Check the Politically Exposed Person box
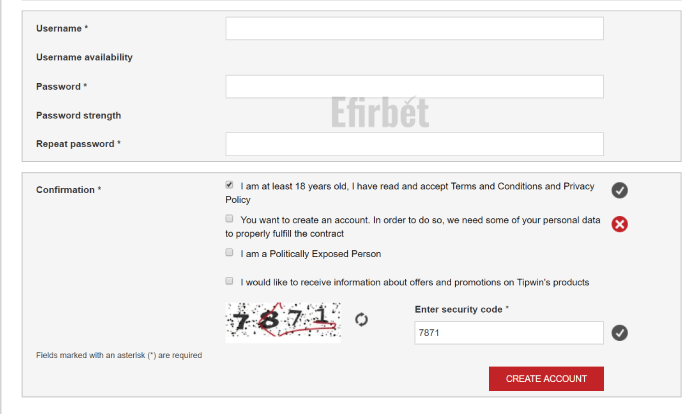 point(229,253)
